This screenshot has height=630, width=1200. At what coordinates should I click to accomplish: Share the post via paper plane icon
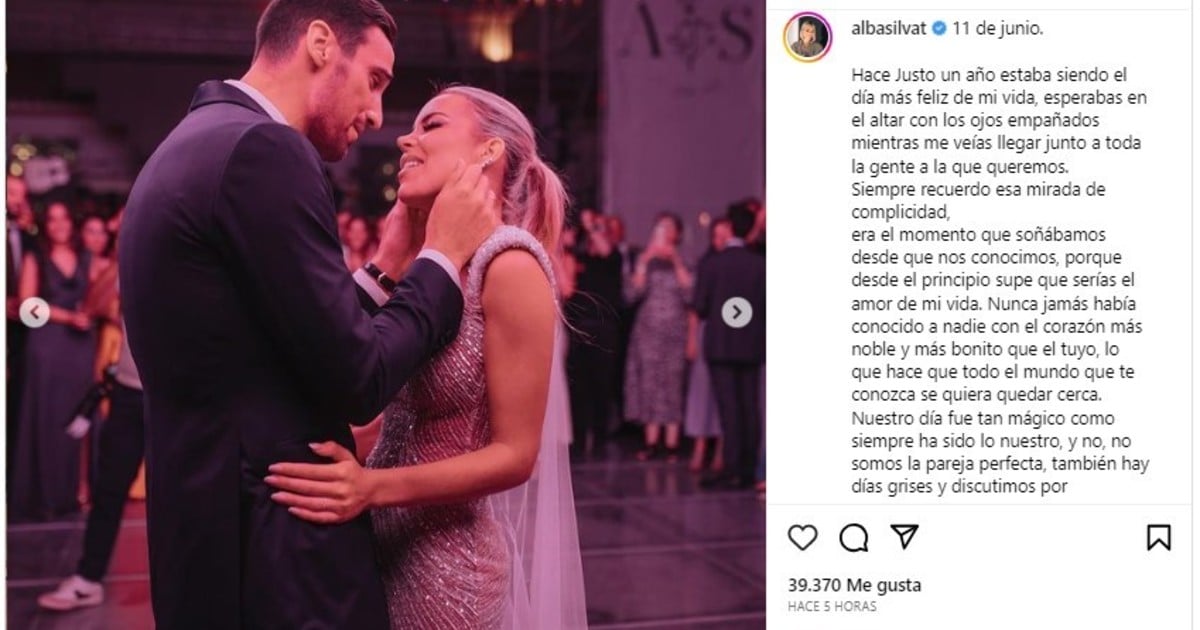pos(904,537)
